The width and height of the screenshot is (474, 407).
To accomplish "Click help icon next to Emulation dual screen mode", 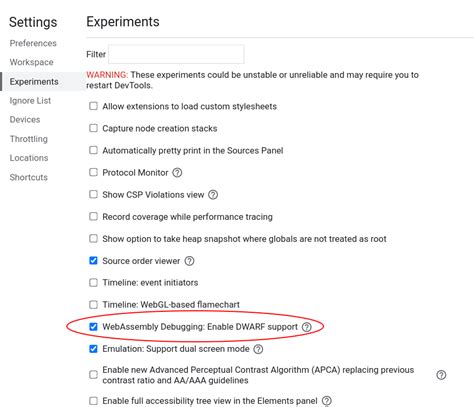I will tap(258, 349).
